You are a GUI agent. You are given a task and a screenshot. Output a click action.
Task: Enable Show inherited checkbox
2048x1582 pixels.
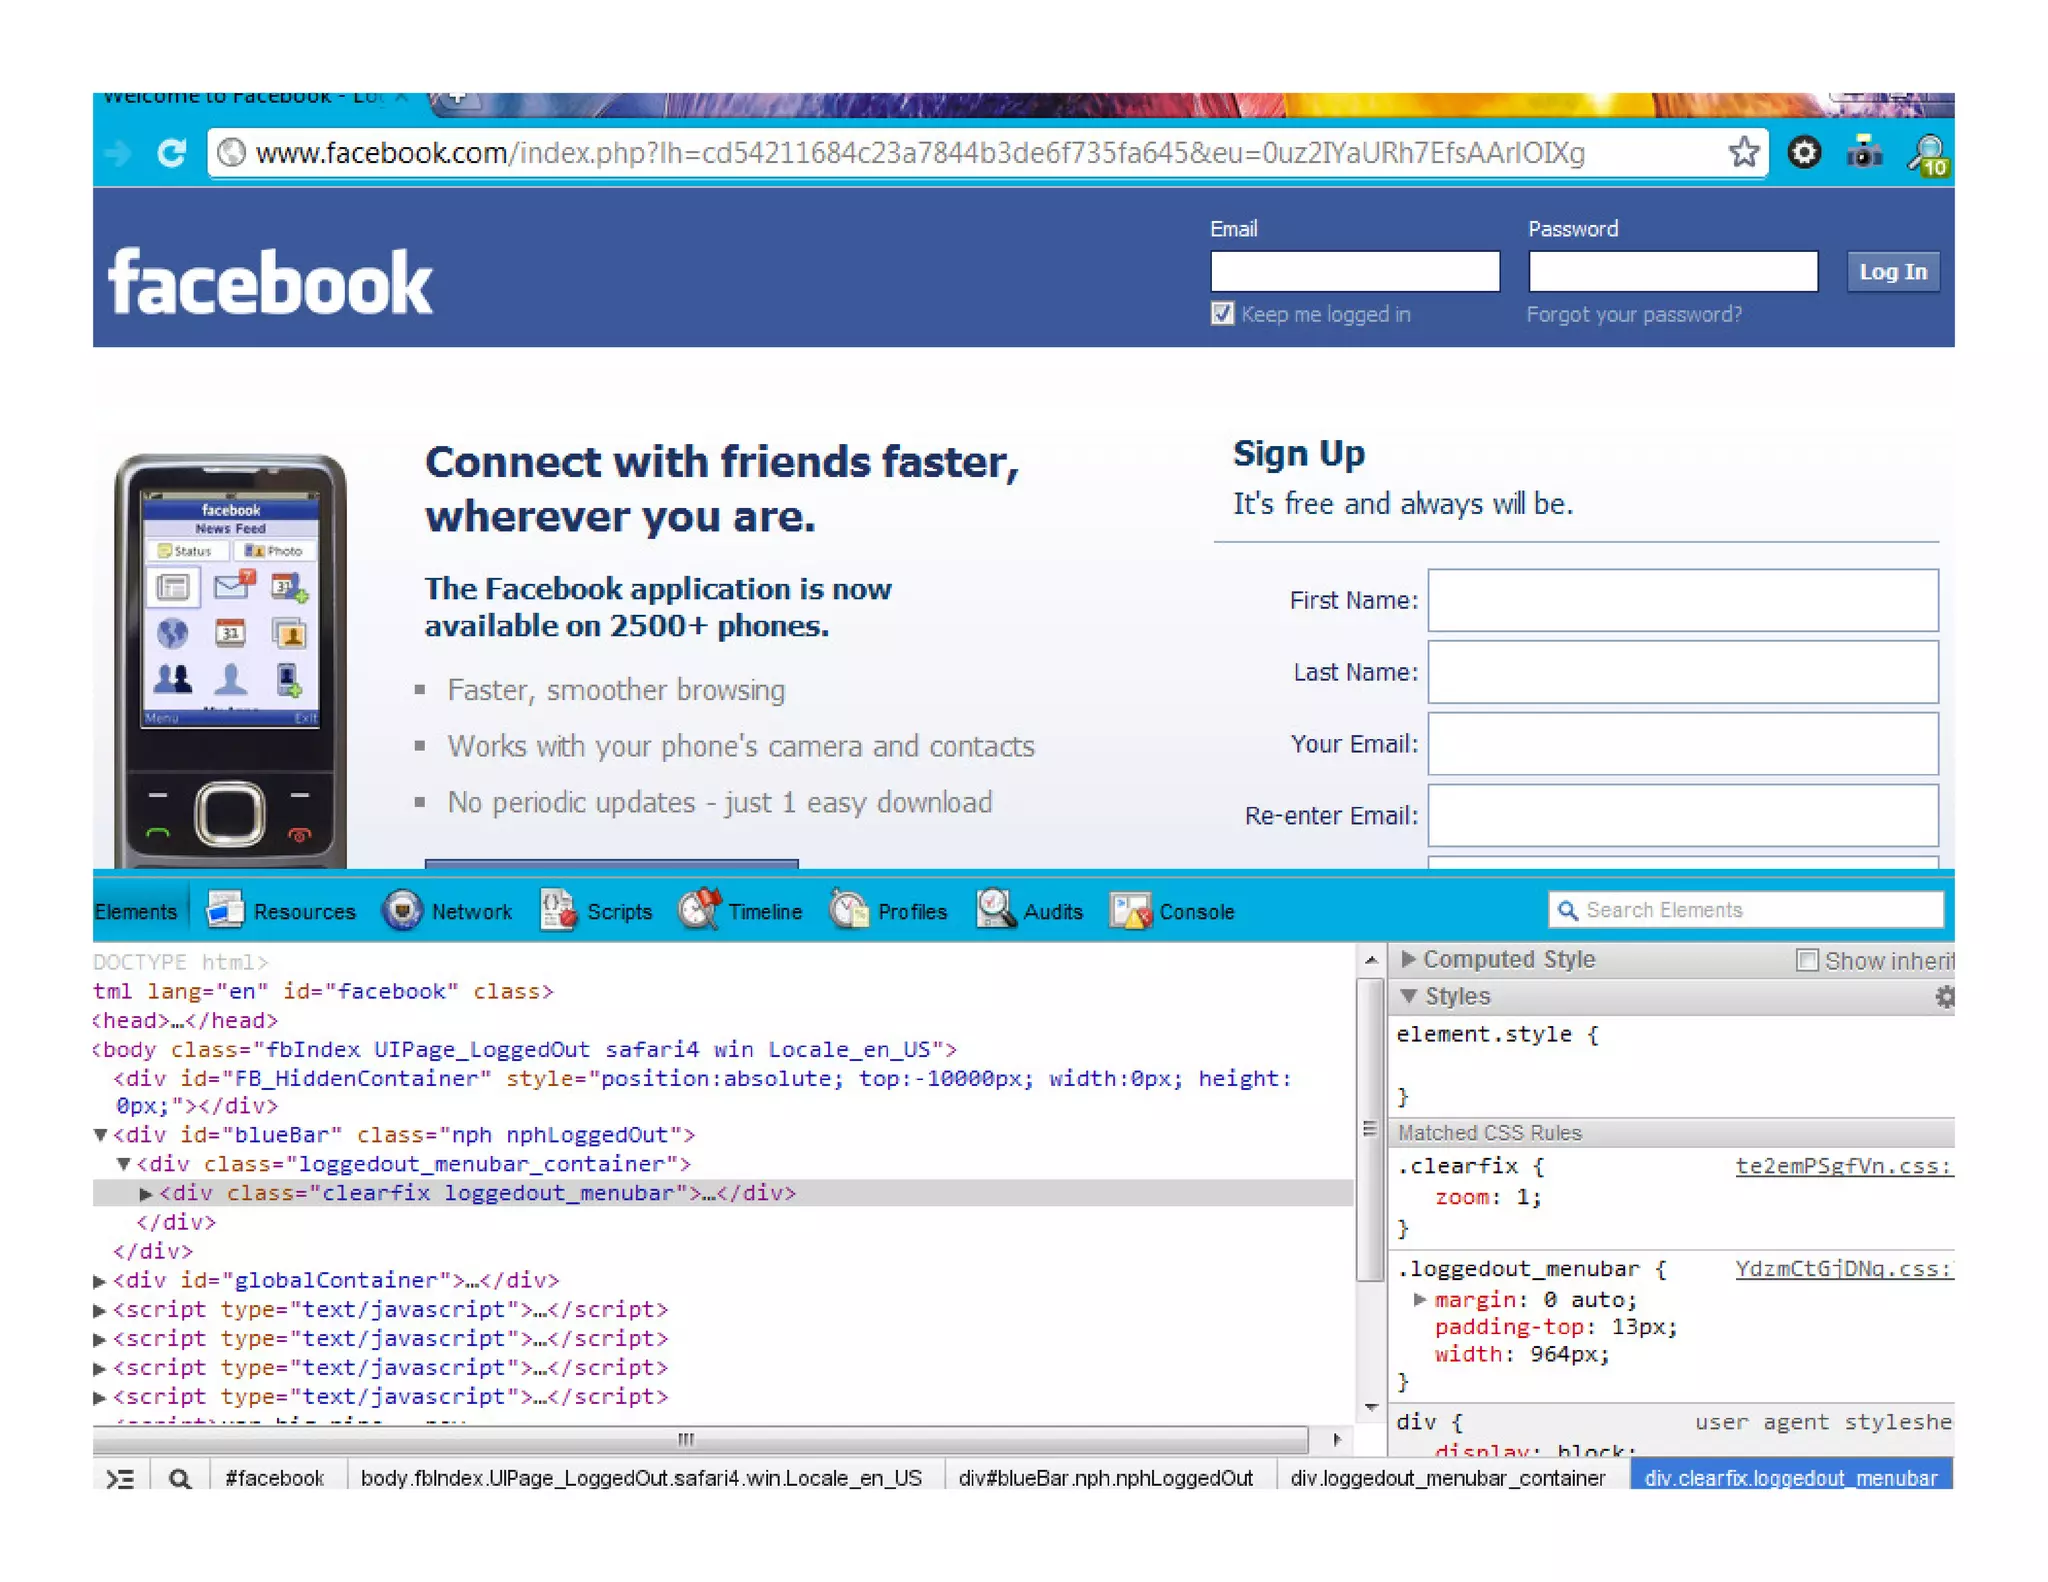[1806, 960]
